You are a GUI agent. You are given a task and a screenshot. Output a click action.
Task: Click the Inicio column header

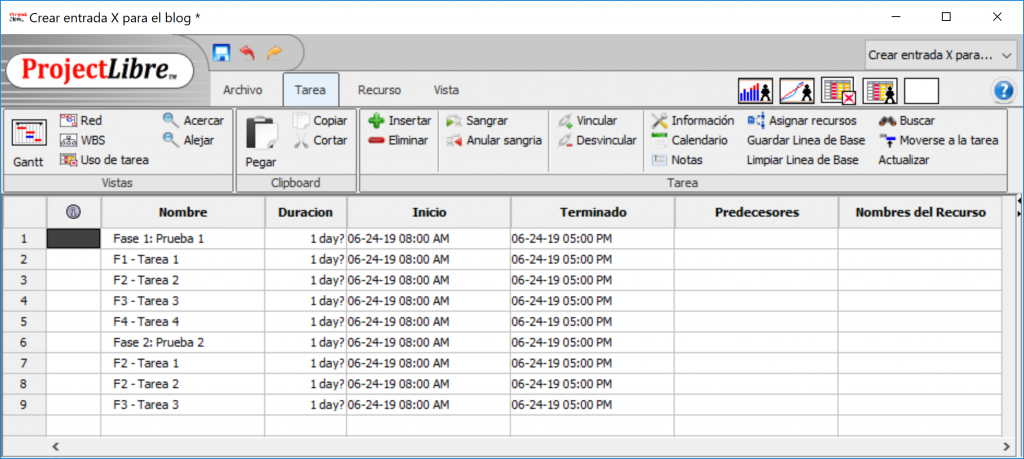point(429,212)
